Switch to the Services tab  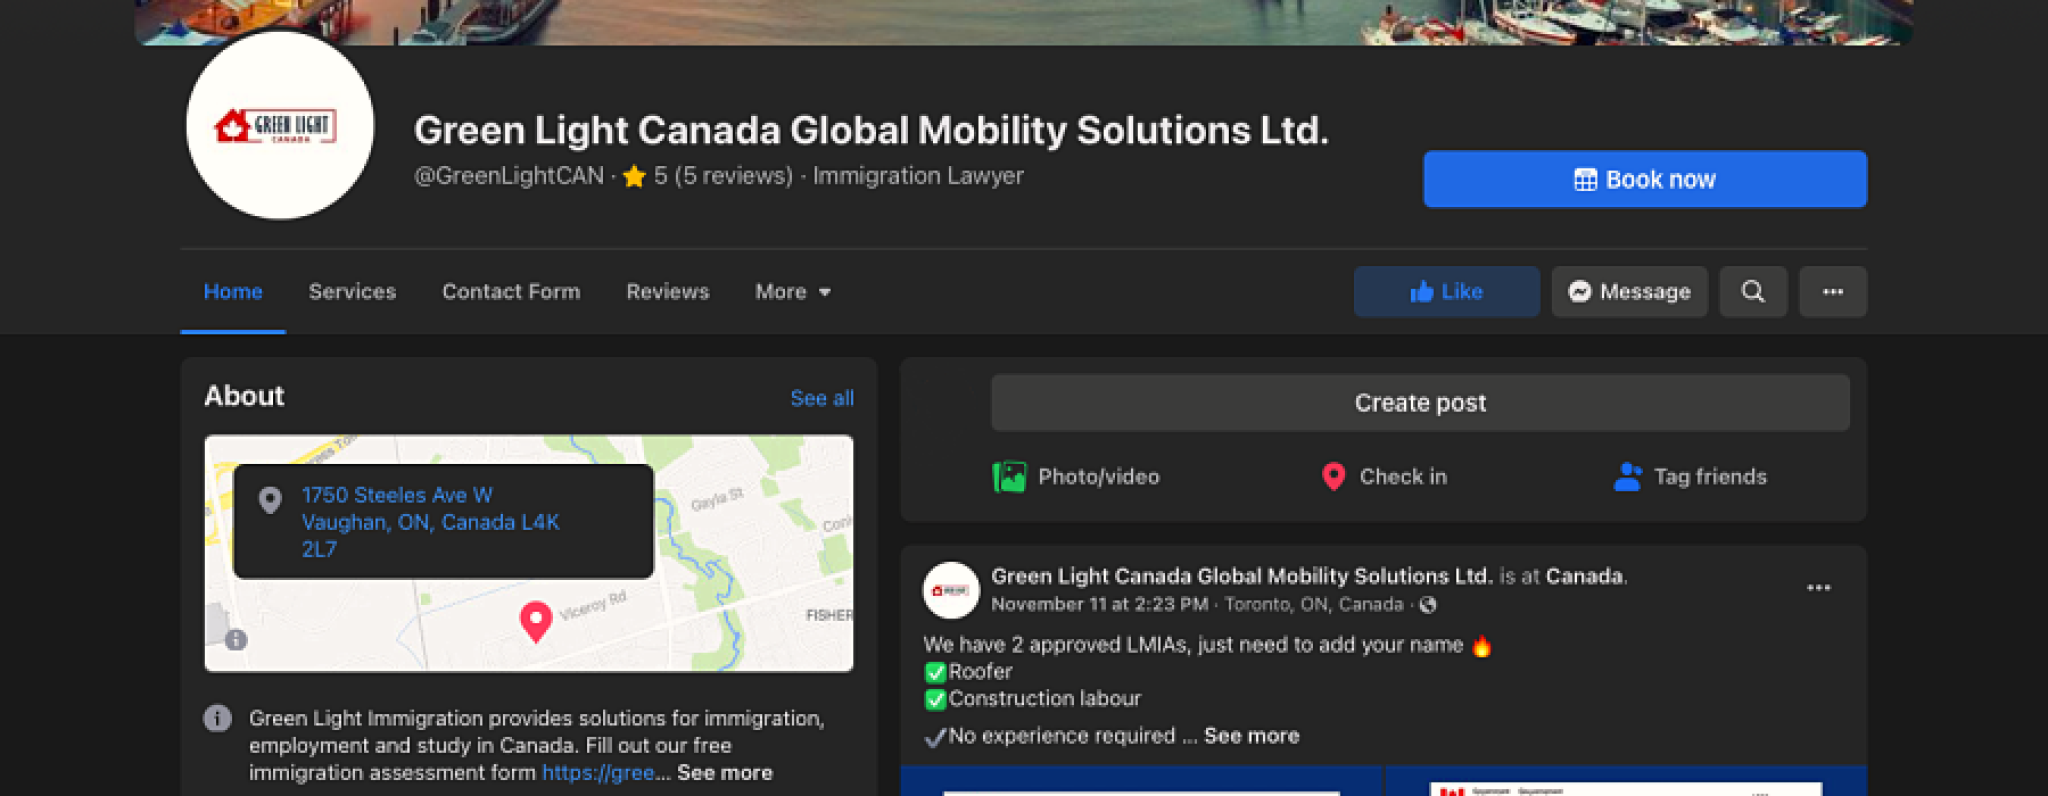[x=352, y=292]
